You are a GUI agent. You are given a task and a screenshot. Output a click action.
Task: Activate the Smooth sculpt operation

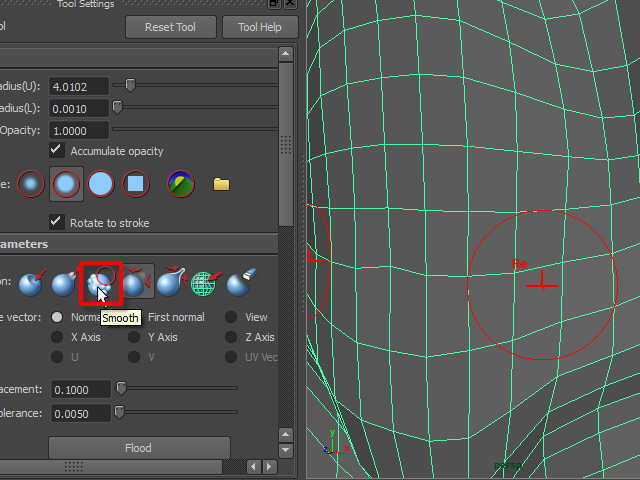(x=101, y=283)
